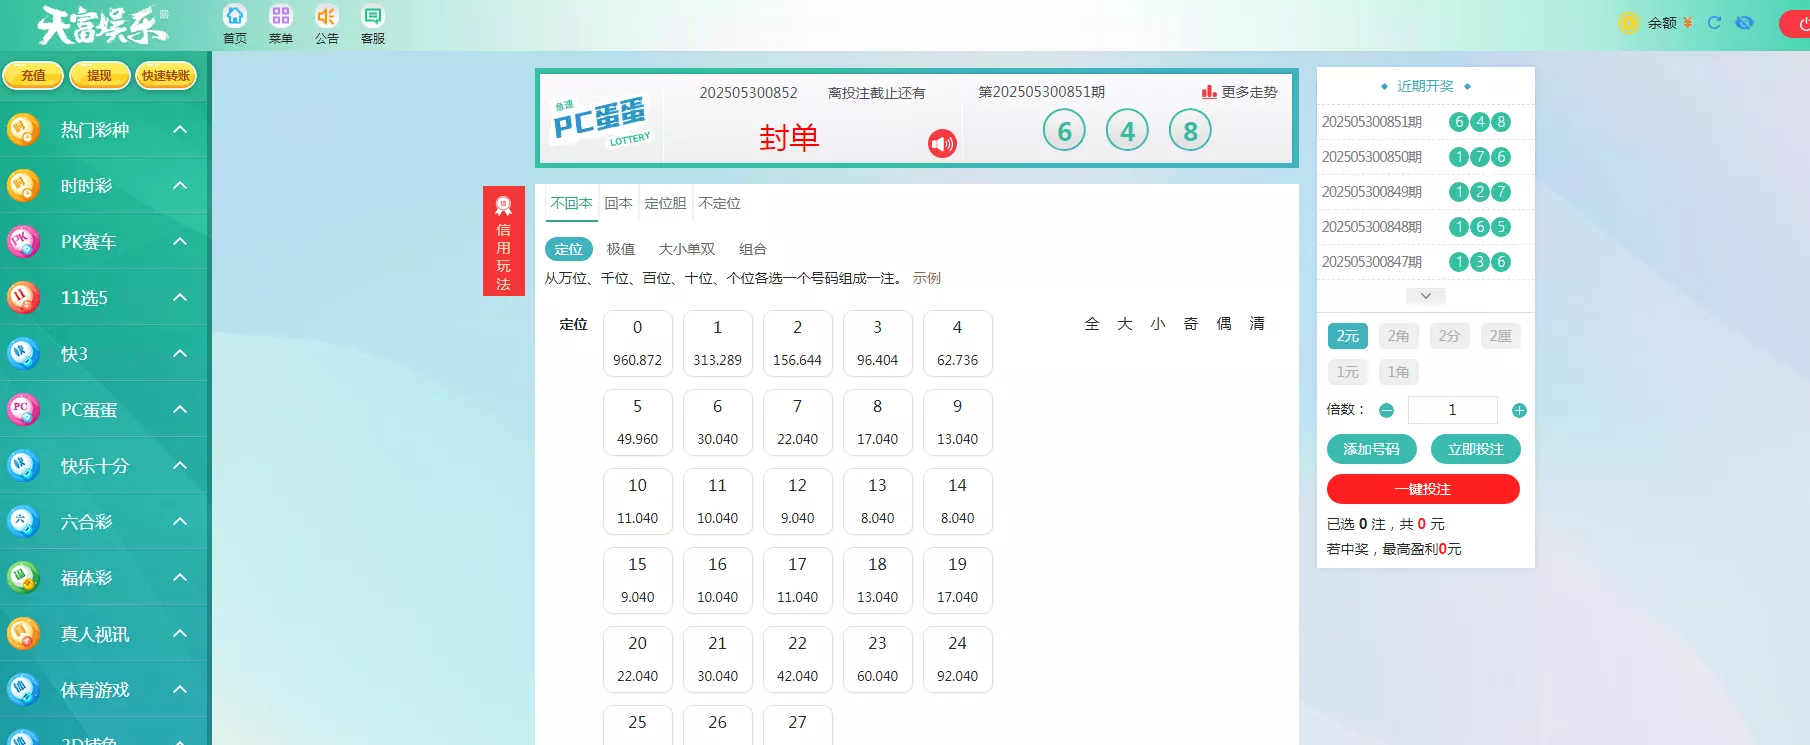1810x745 pixels.
Task: Open the 公告 announcement icon
Action: click(x=326, y=17)
